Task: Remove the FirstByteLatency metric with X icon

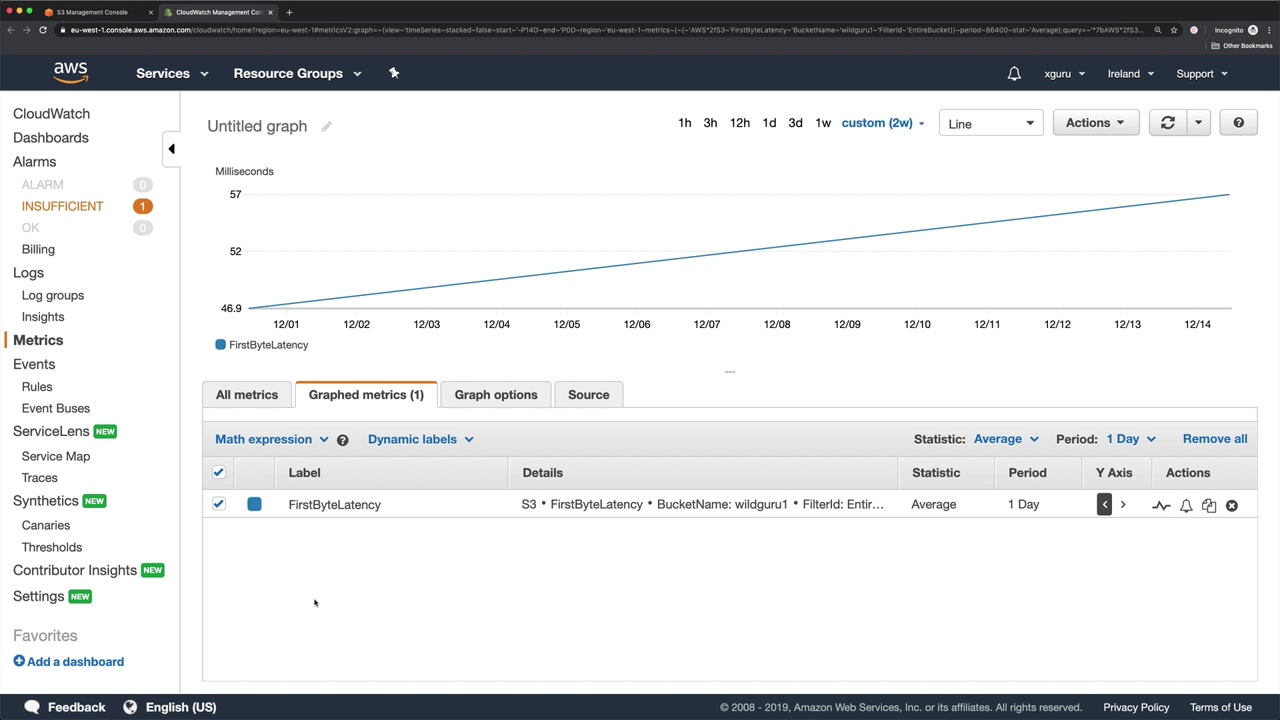Action: click(1232, 506)
